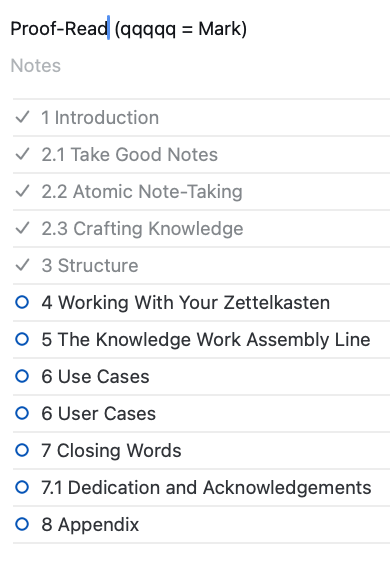
Task: Uncheck the 3 Structure checkmark
Action: pos(22,265)
